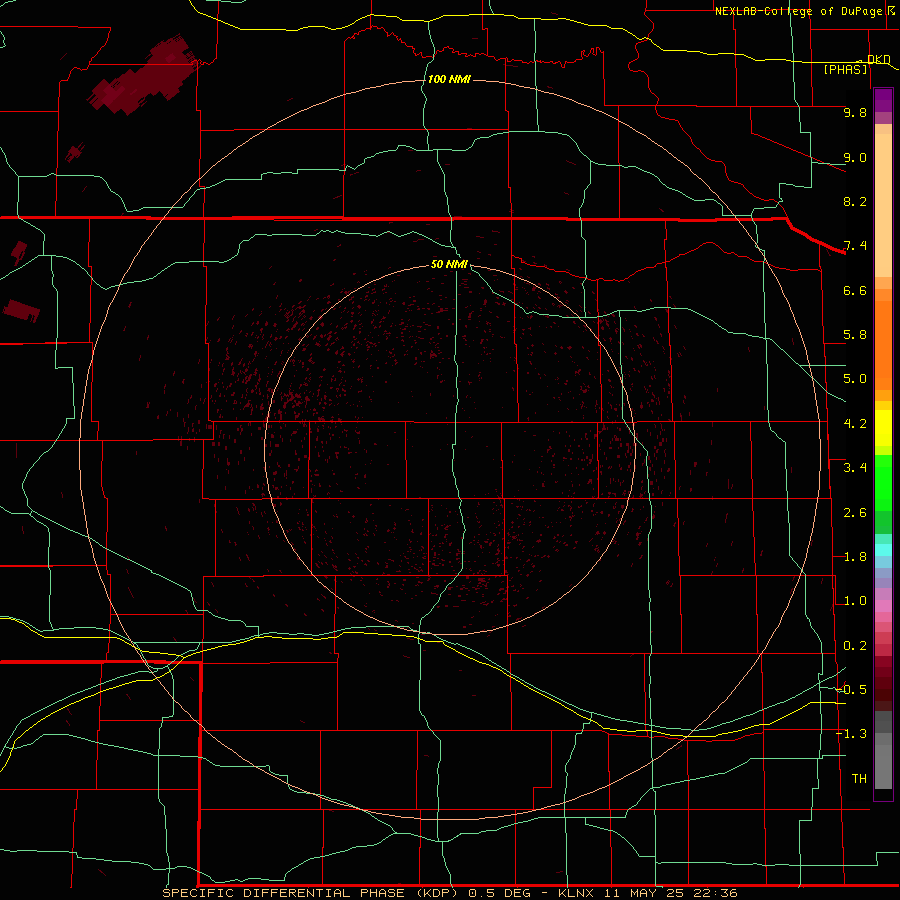Click the 11 MAY 25 22:36 timestamp
Image resolution: width=900 pixels, height=900 pixels.
pos(670,893)
